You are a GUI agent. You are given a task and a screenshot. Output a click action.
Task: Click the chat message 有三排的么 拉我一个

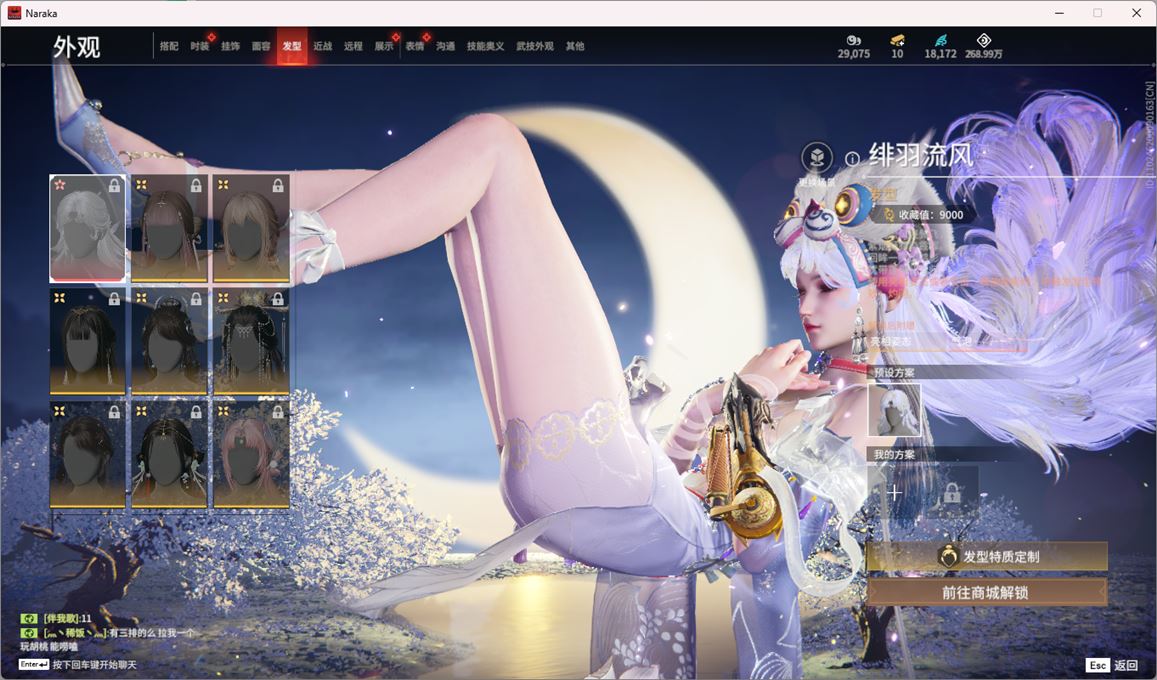pyautogui.click(x=151, y=633)
